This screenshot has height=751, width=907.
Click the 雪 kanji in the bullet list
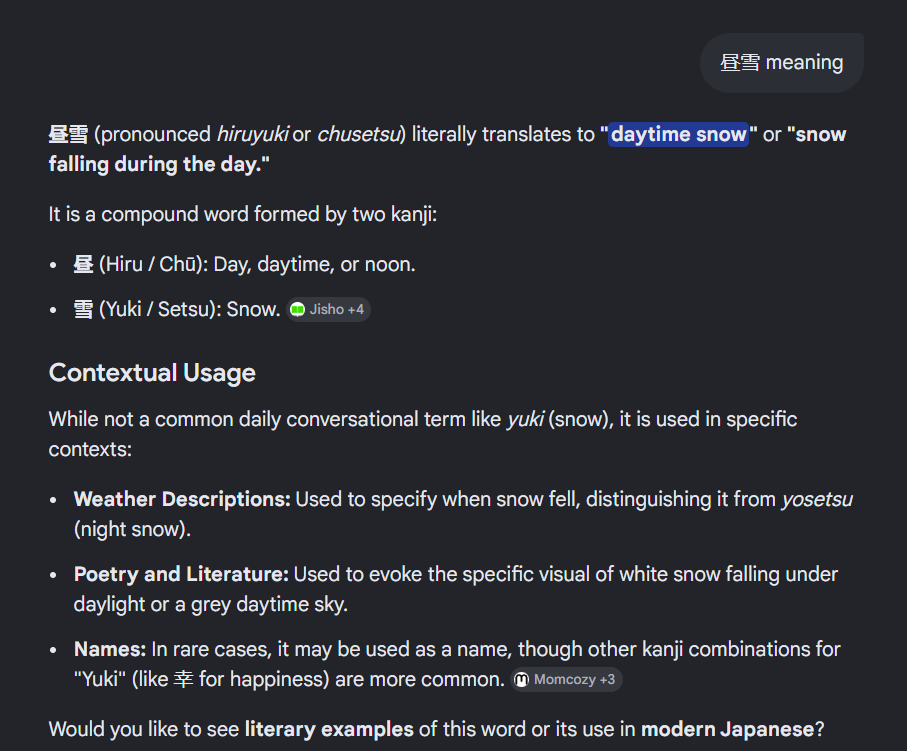tap(83, 310)
